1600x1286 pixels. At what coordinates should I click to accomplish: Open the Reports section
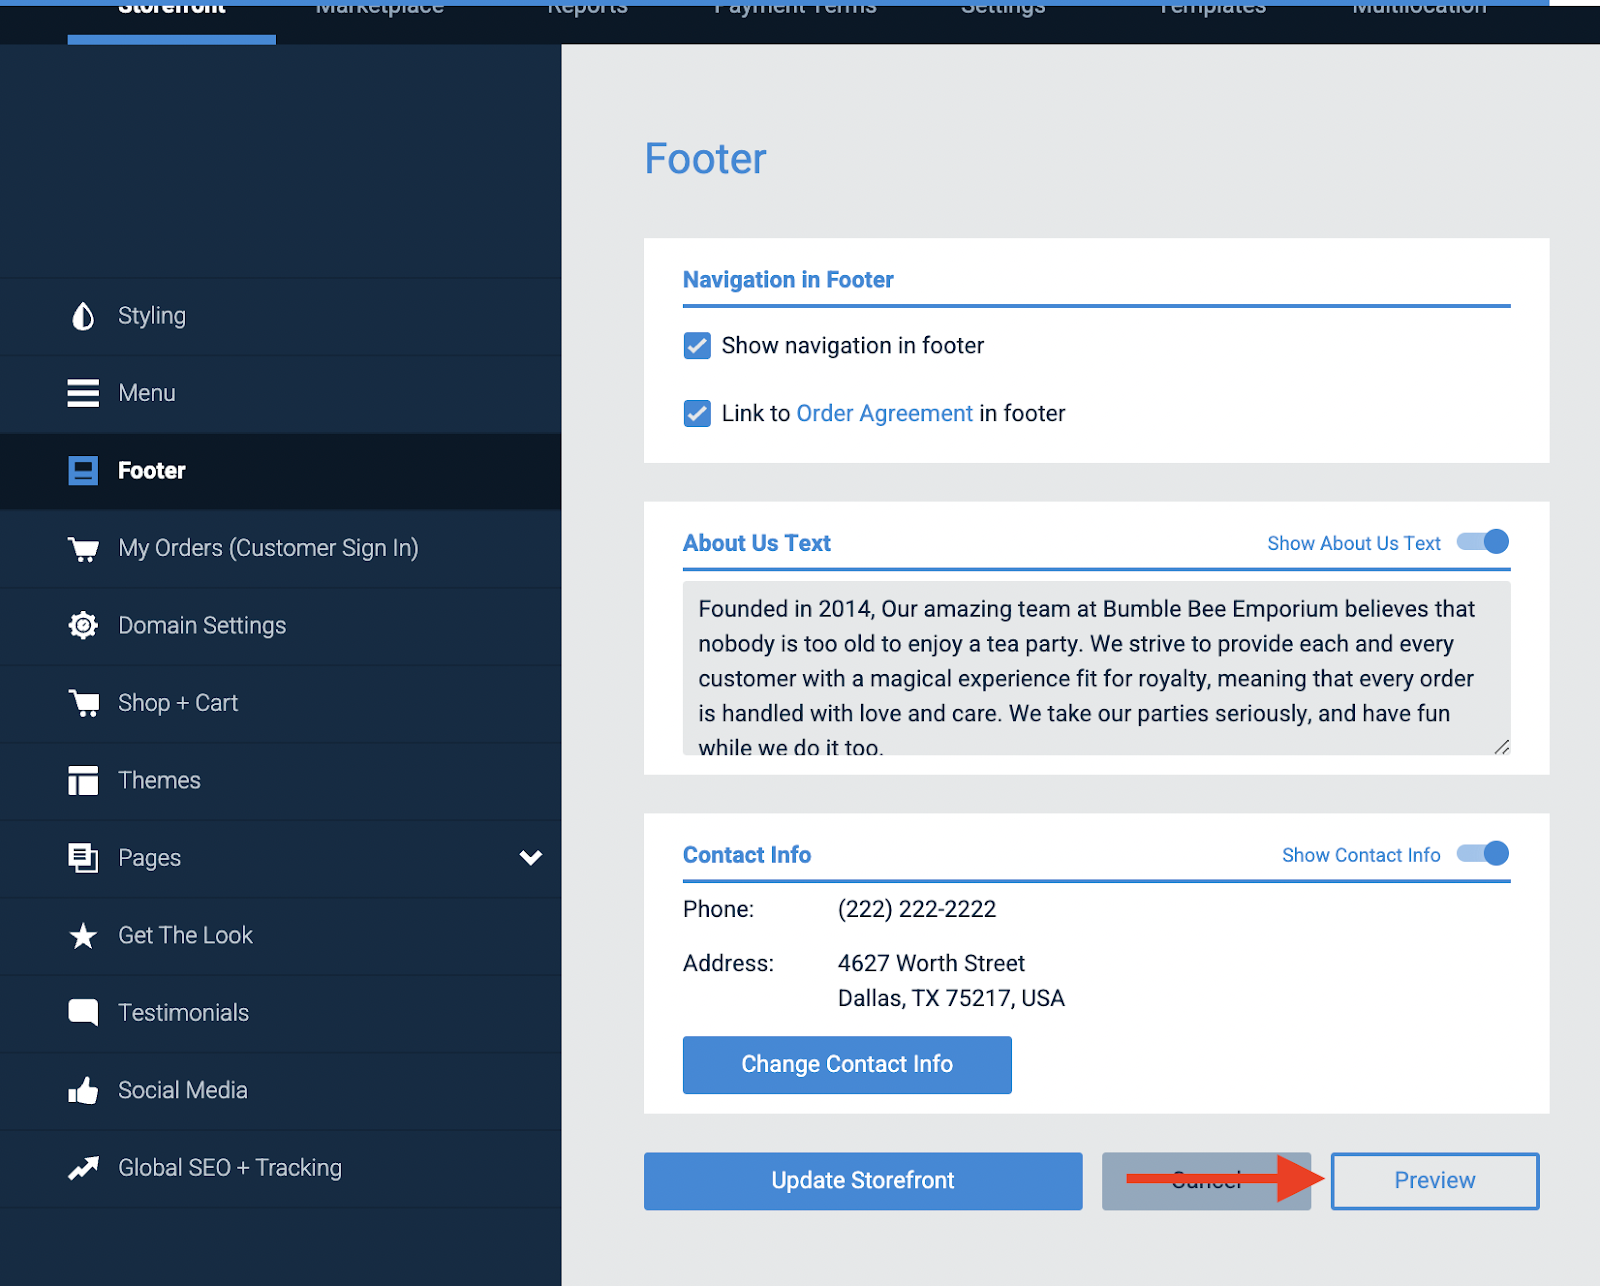588,10
